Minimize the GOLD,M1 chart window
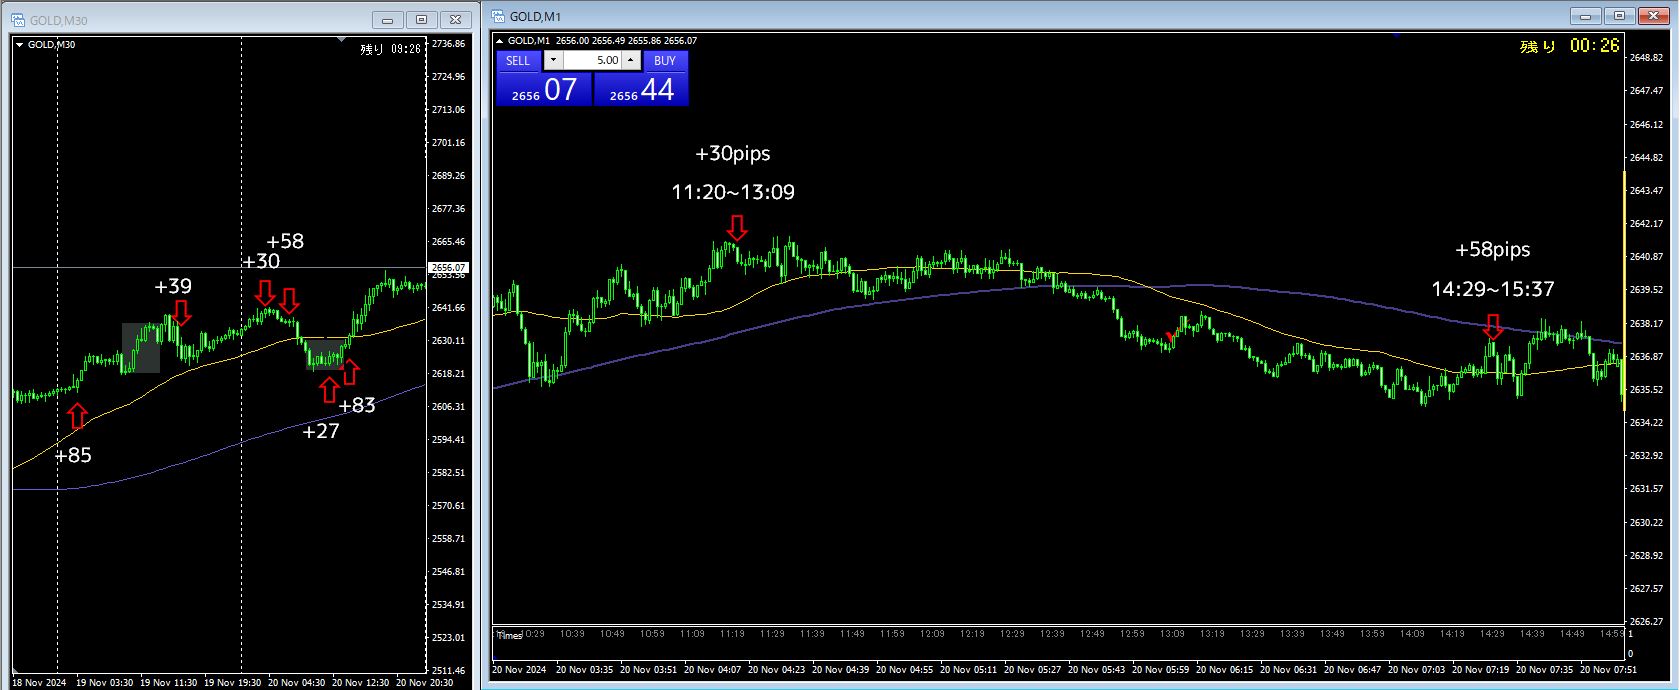 [x=1585, y=16]
